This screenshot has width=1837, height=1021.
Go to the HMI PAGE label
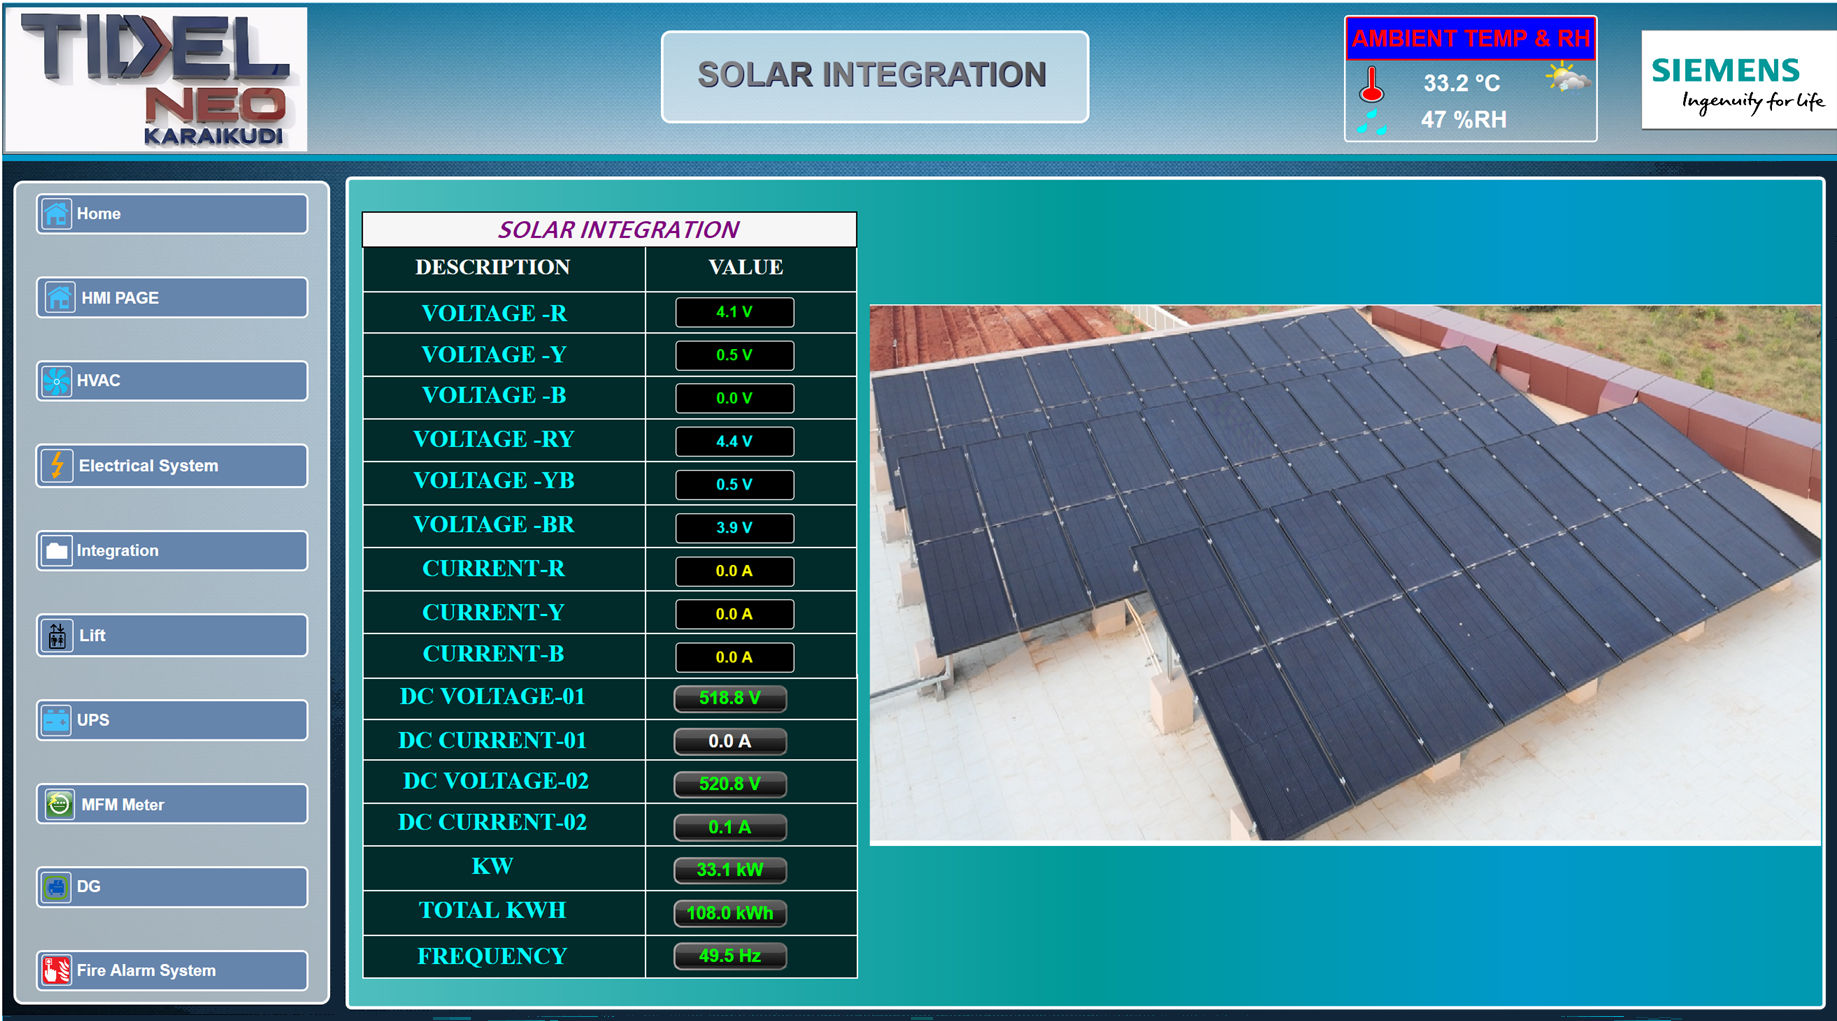pos(120,298)
